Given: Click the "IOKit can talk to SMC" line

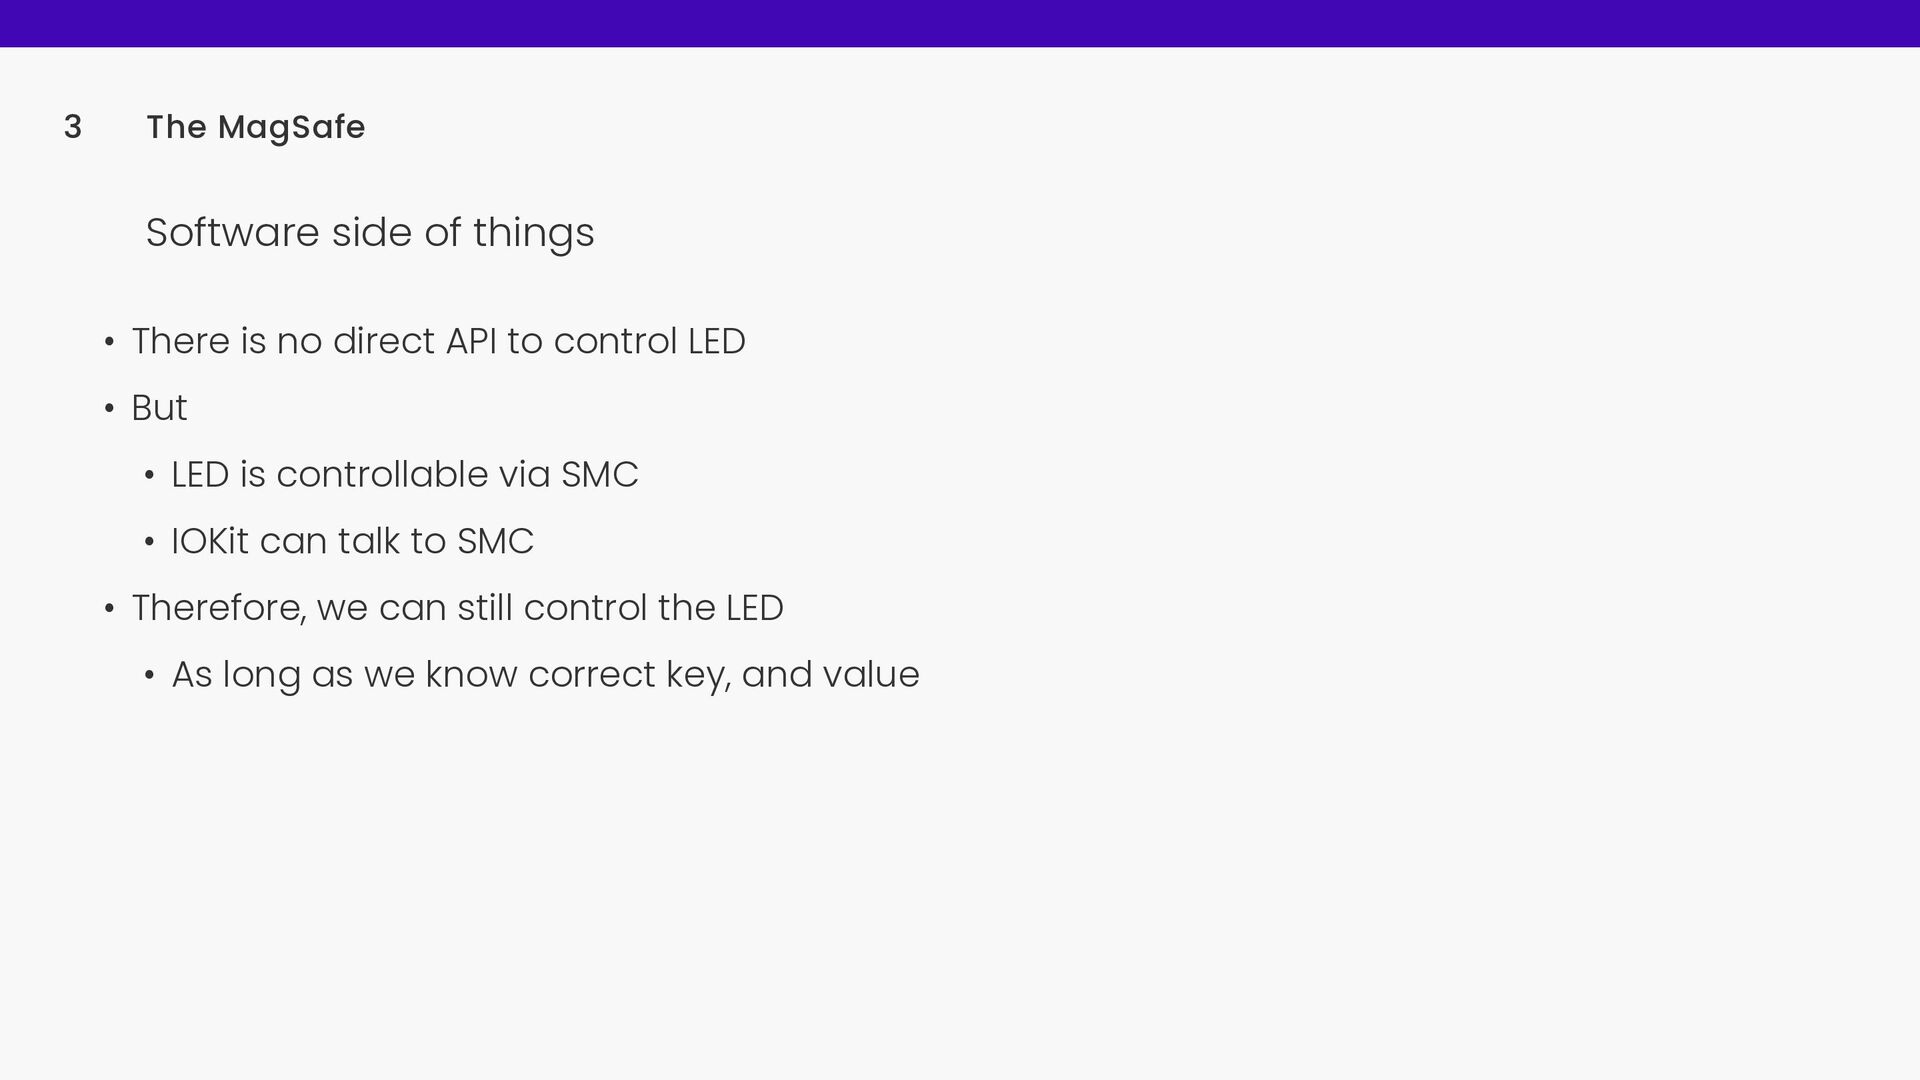Looking at the screenshot, I should [x=352, y=541].
